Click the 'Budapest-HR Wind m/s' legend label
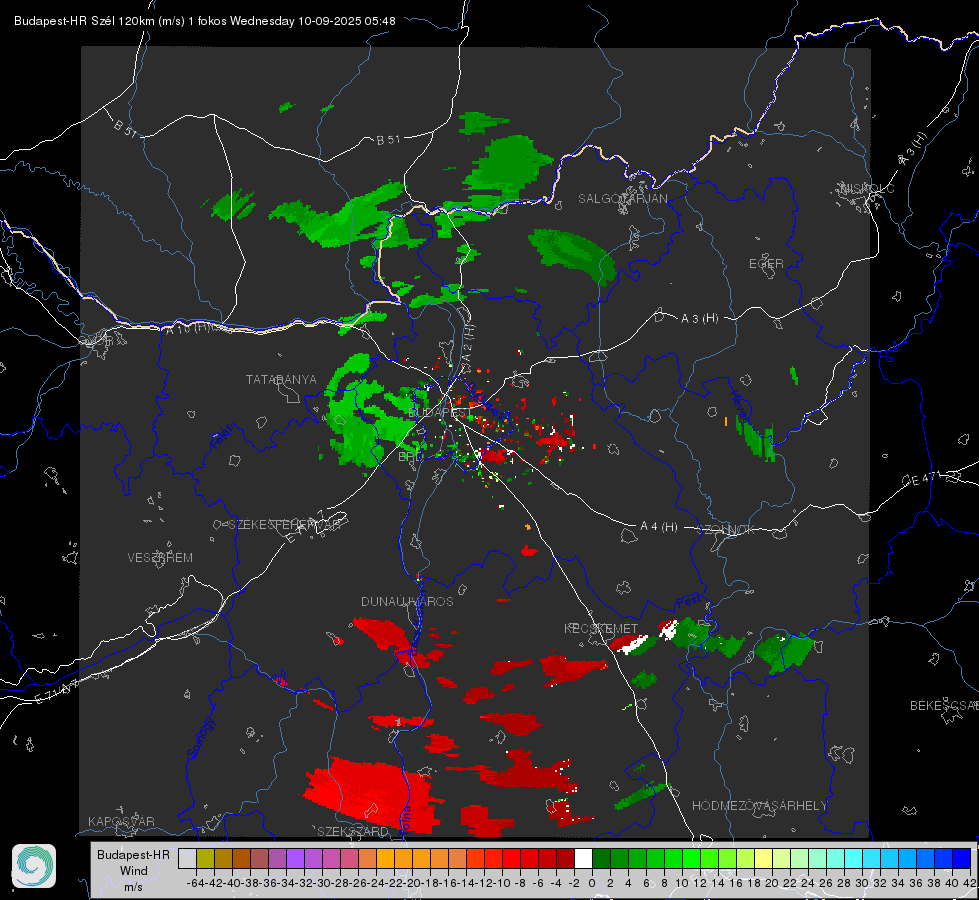Image resolution: width=979 pixels, height=900 pixels. (x=134, y=870)
